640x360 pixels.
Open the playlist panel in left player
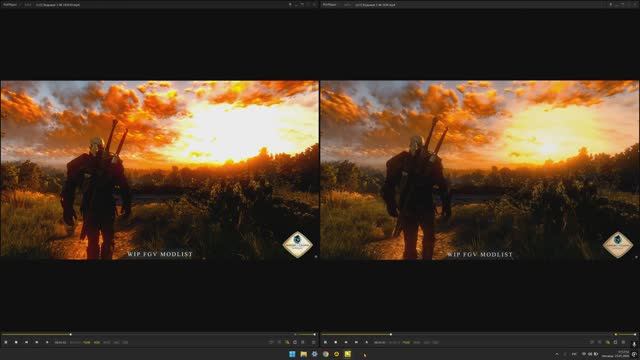[313, 342]
